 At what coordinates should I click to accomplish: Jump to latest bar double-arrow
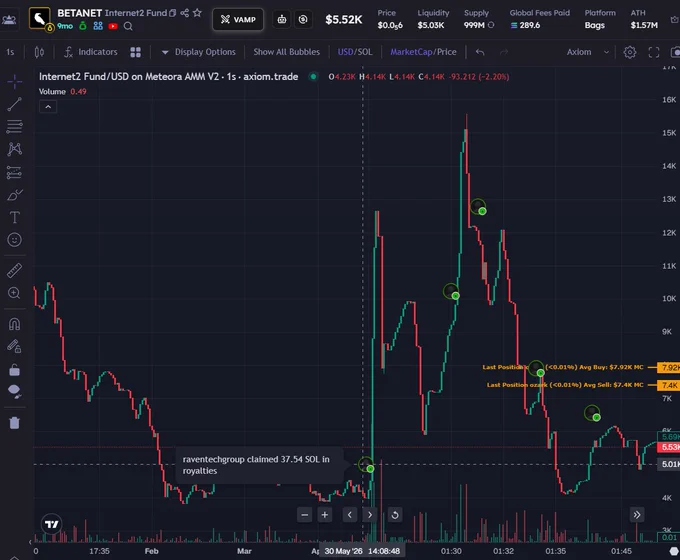[636, 515]
